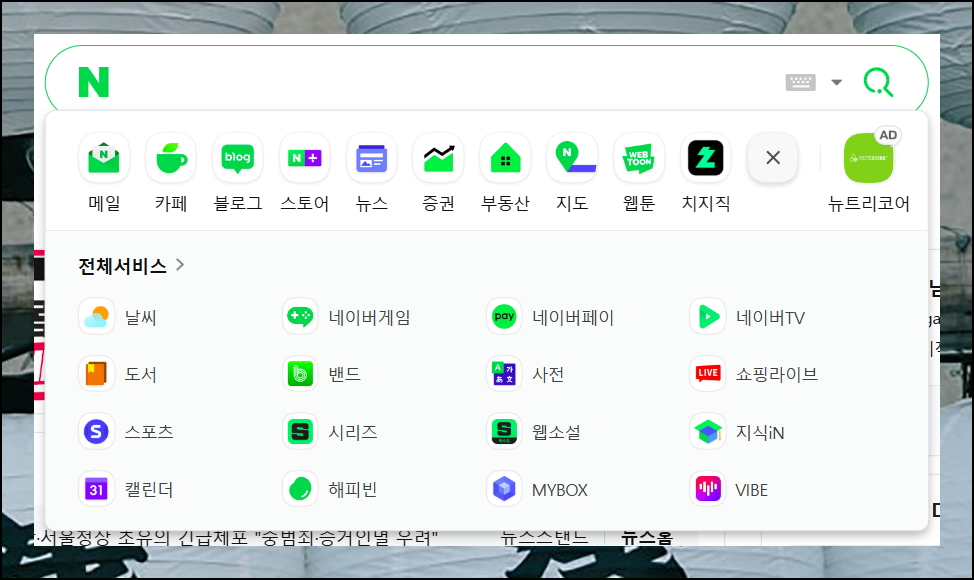The width and height of the screenshot is (974, 580).
Task: Click the VIBE text label
Action: pyautogui.click(x=752, y=490)
